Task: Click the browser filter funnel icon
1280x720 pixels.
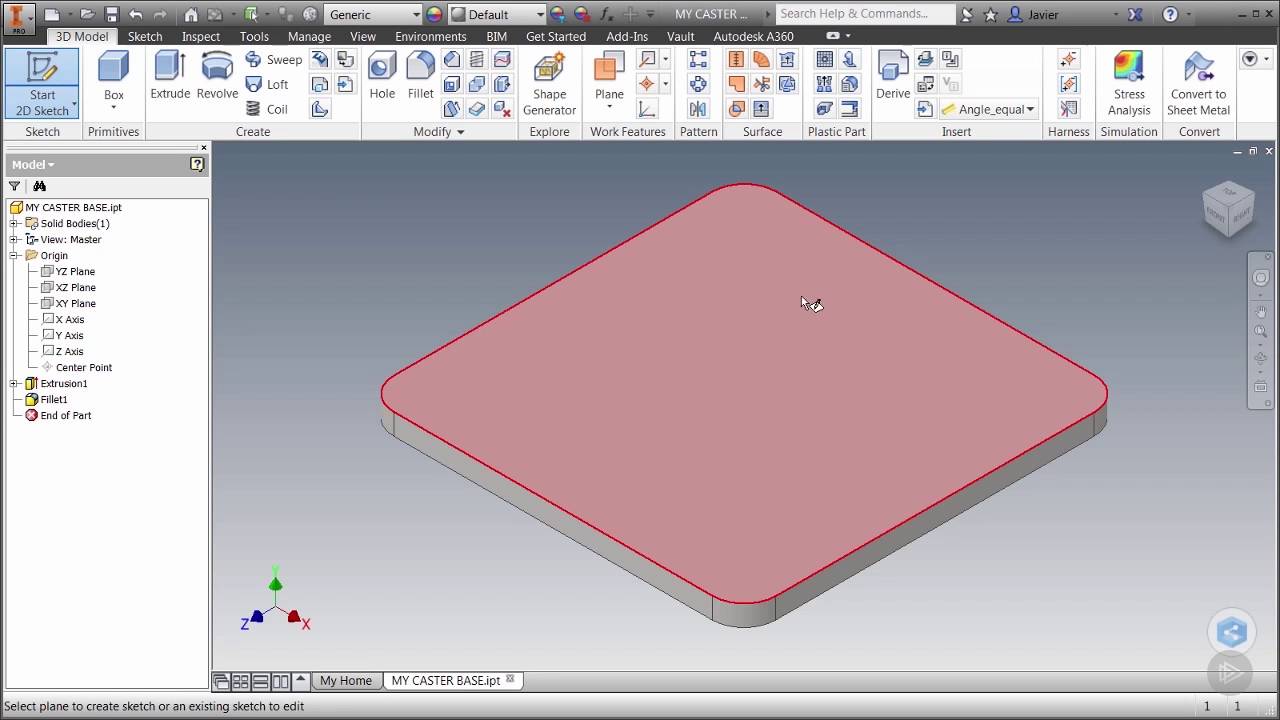Action: [x=14, y=186]
